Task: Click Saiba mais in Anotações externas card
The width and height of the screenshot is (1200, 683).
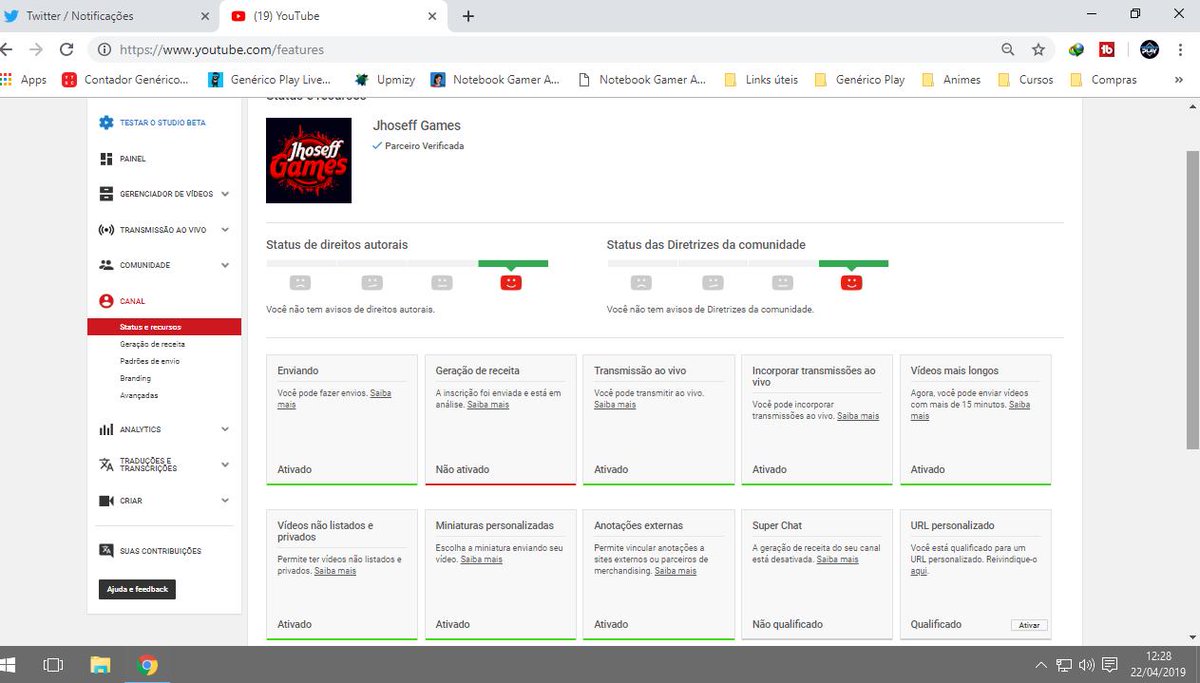Action: click(x=675, y=571)
